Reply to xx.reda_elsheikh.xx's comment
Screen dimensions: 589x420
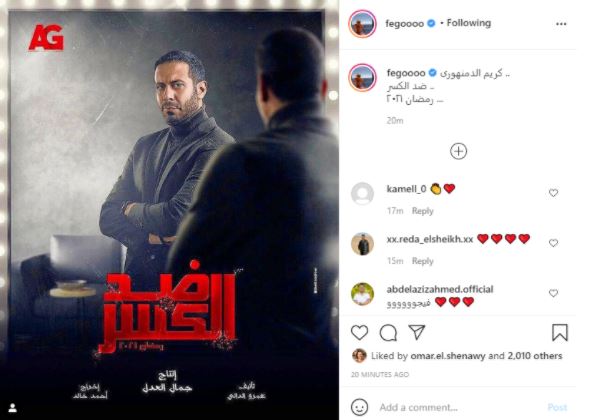pos(423,261)
